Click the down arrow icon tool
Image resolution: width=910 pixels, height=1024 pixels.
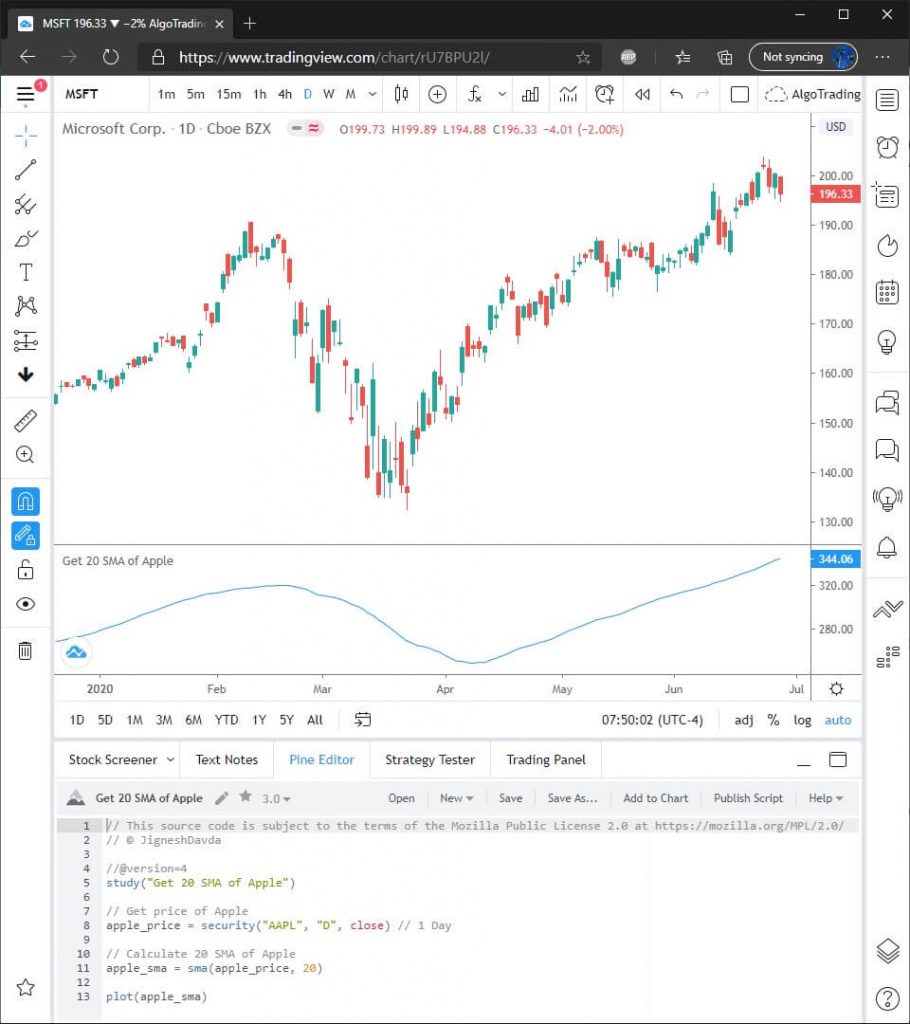[x=25, y=374]
